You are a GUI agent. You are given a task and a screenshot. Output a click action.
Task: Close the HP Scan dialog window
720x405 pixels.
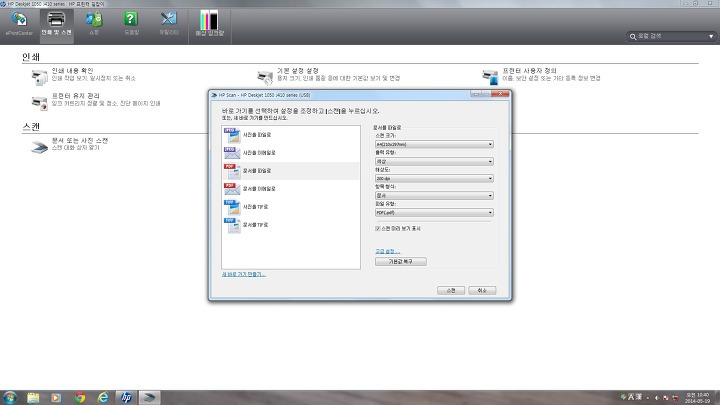tap(500, 94)
